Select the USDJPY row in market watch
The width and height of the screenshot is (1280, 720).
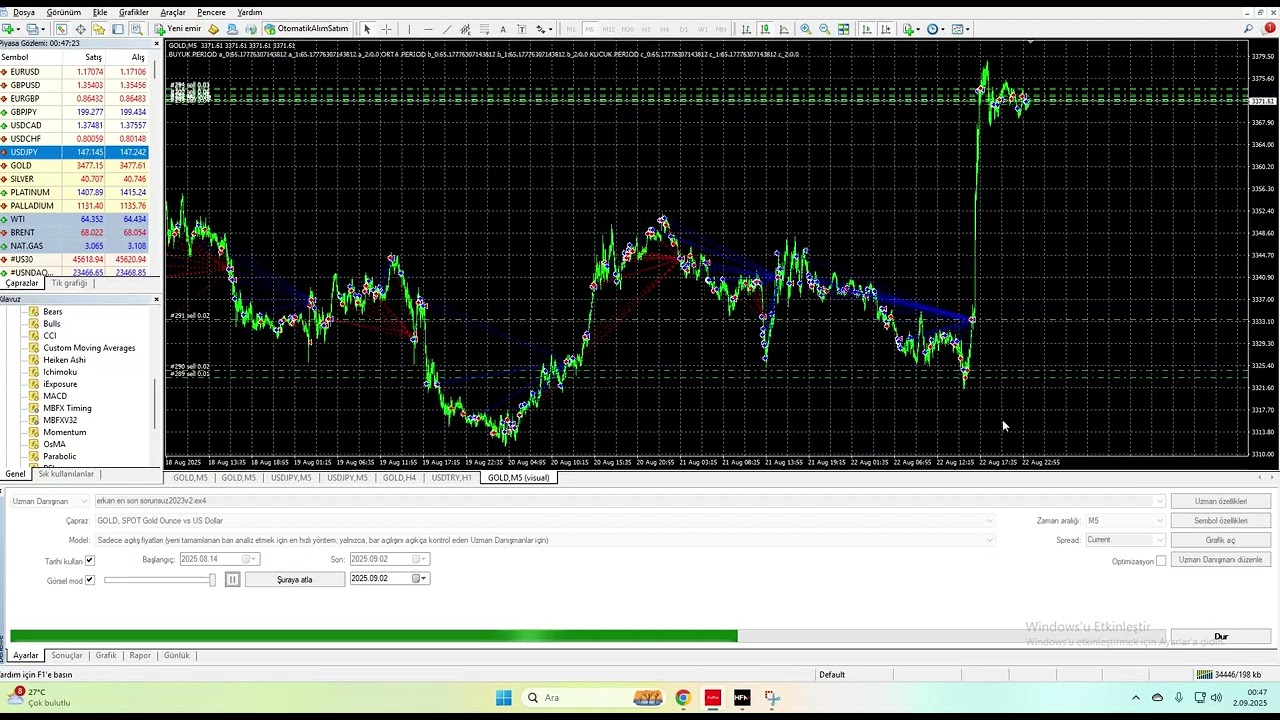click(x=74, y=152)
